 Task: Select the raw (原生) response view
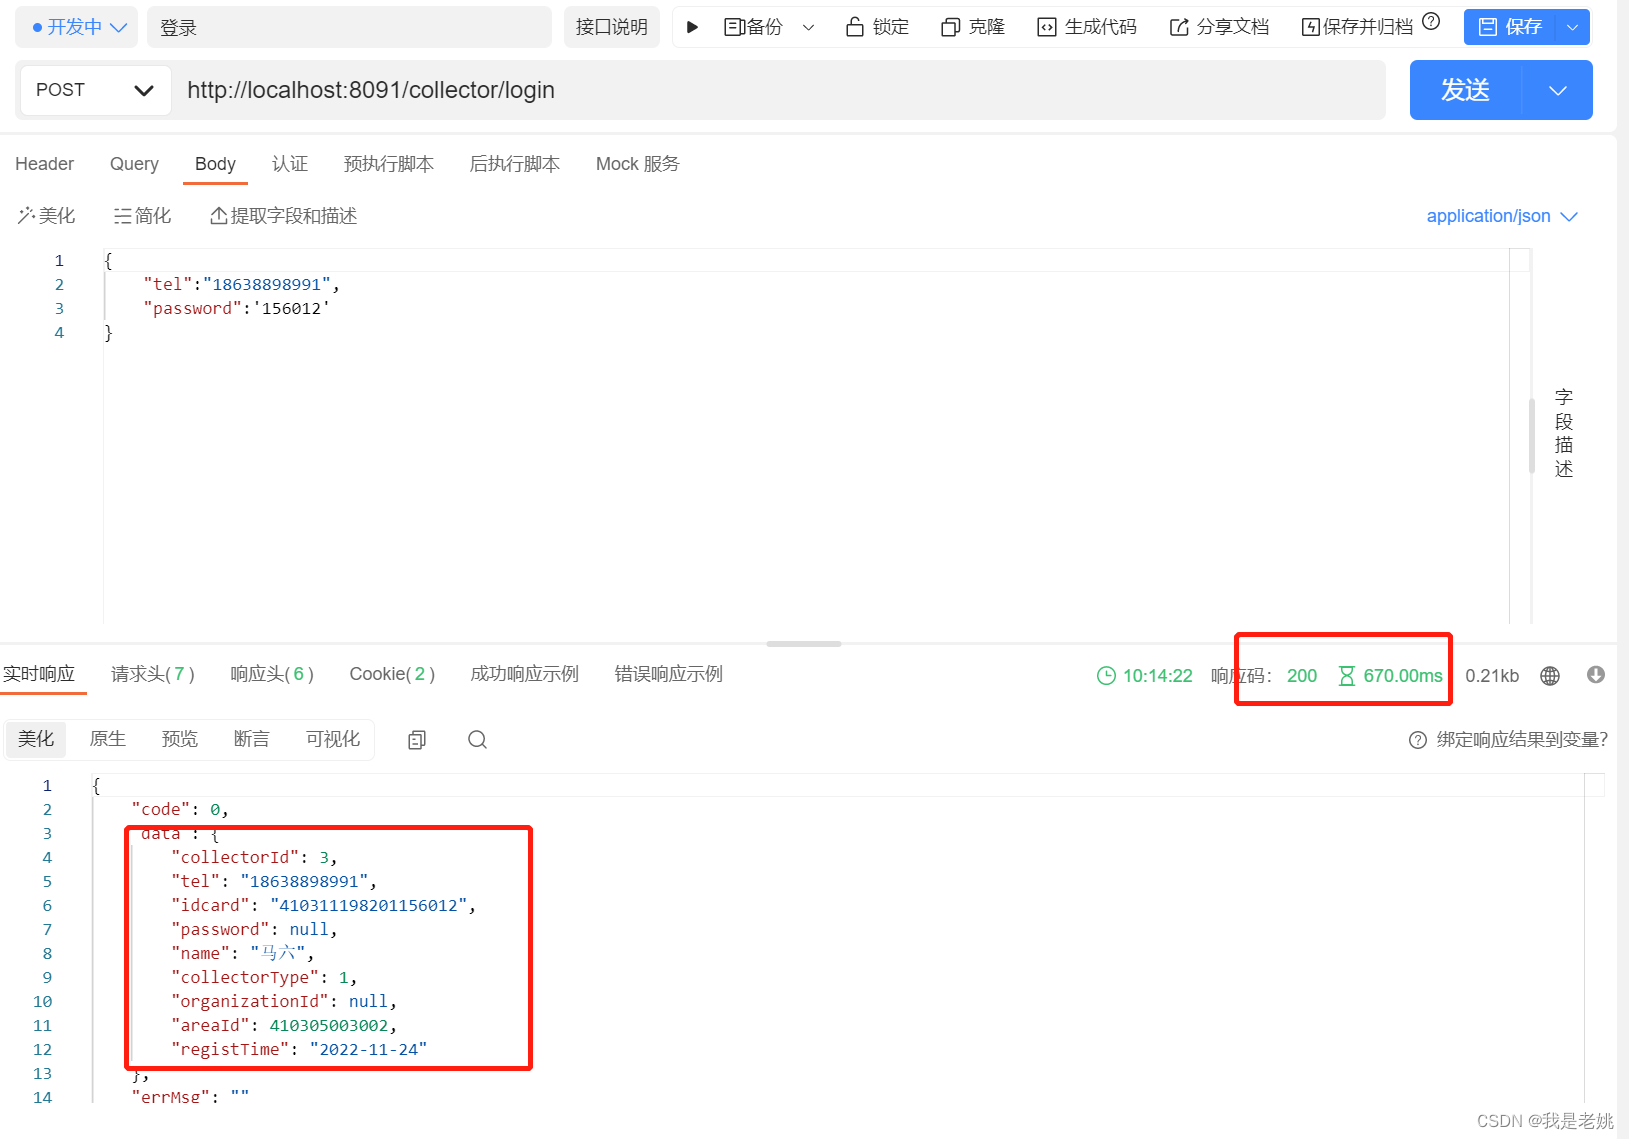coord(108,739)
